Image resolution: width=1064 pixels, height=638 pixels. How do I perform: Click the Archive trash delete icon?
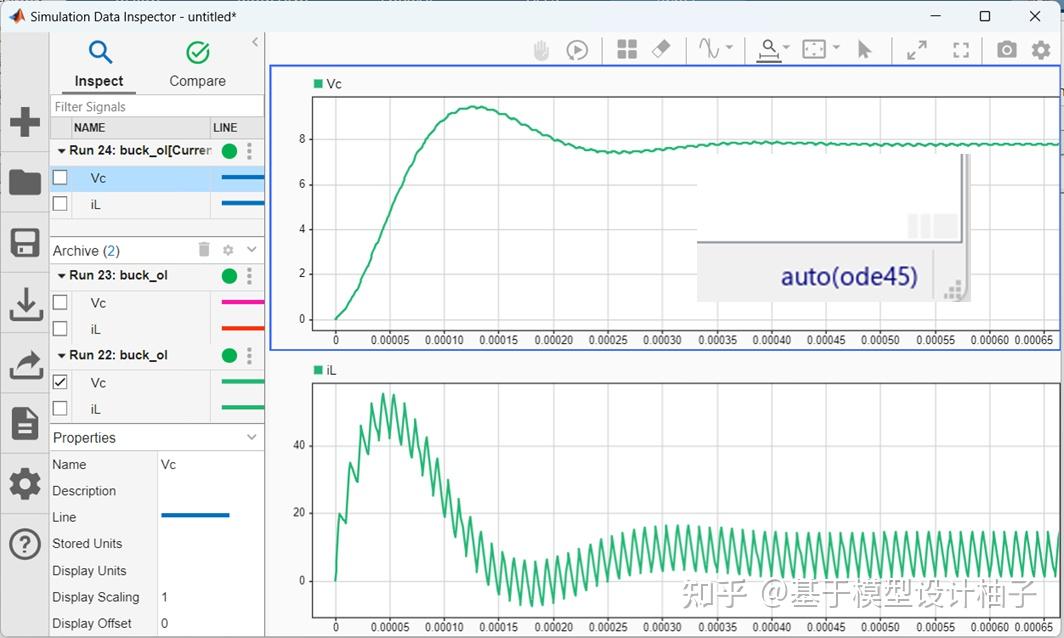point(204,250)
